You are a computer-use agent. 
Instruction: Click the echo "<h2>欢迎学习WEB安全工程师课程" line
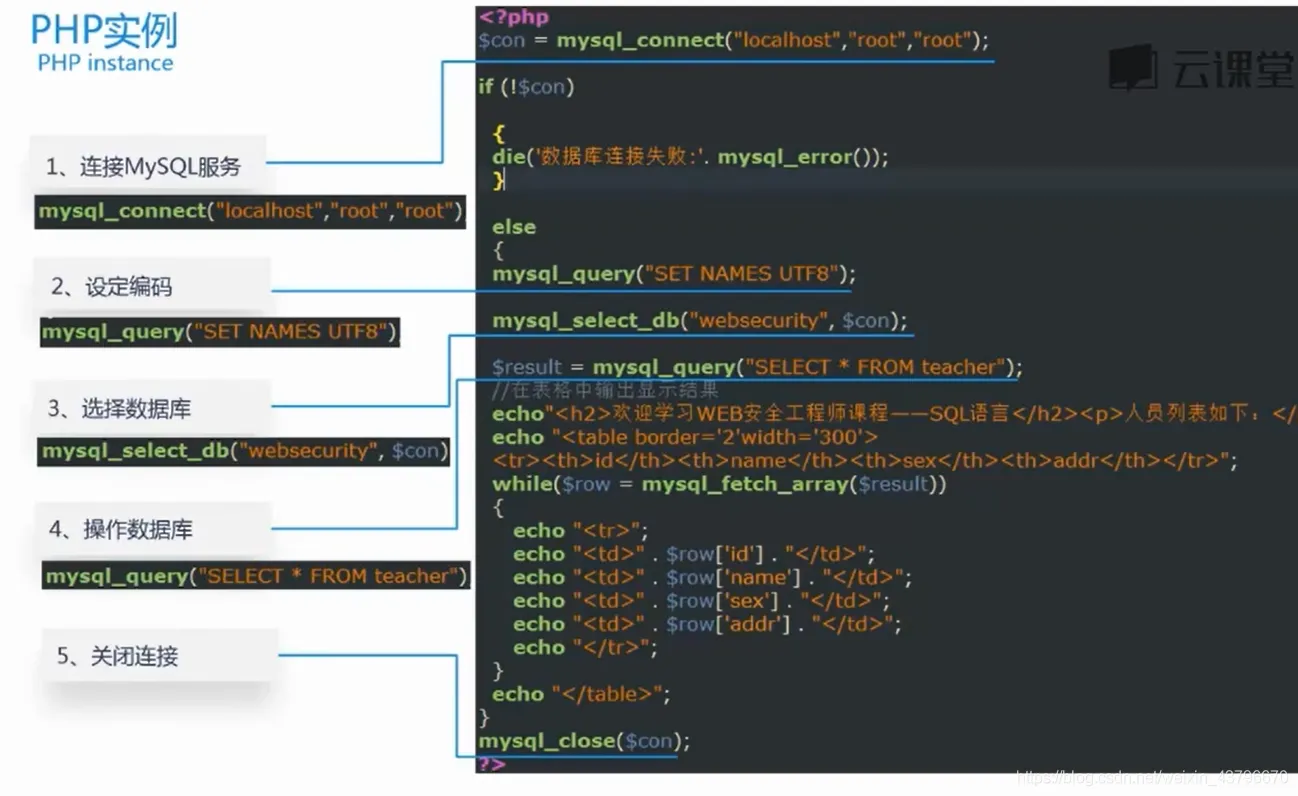[x=894, y=413]
